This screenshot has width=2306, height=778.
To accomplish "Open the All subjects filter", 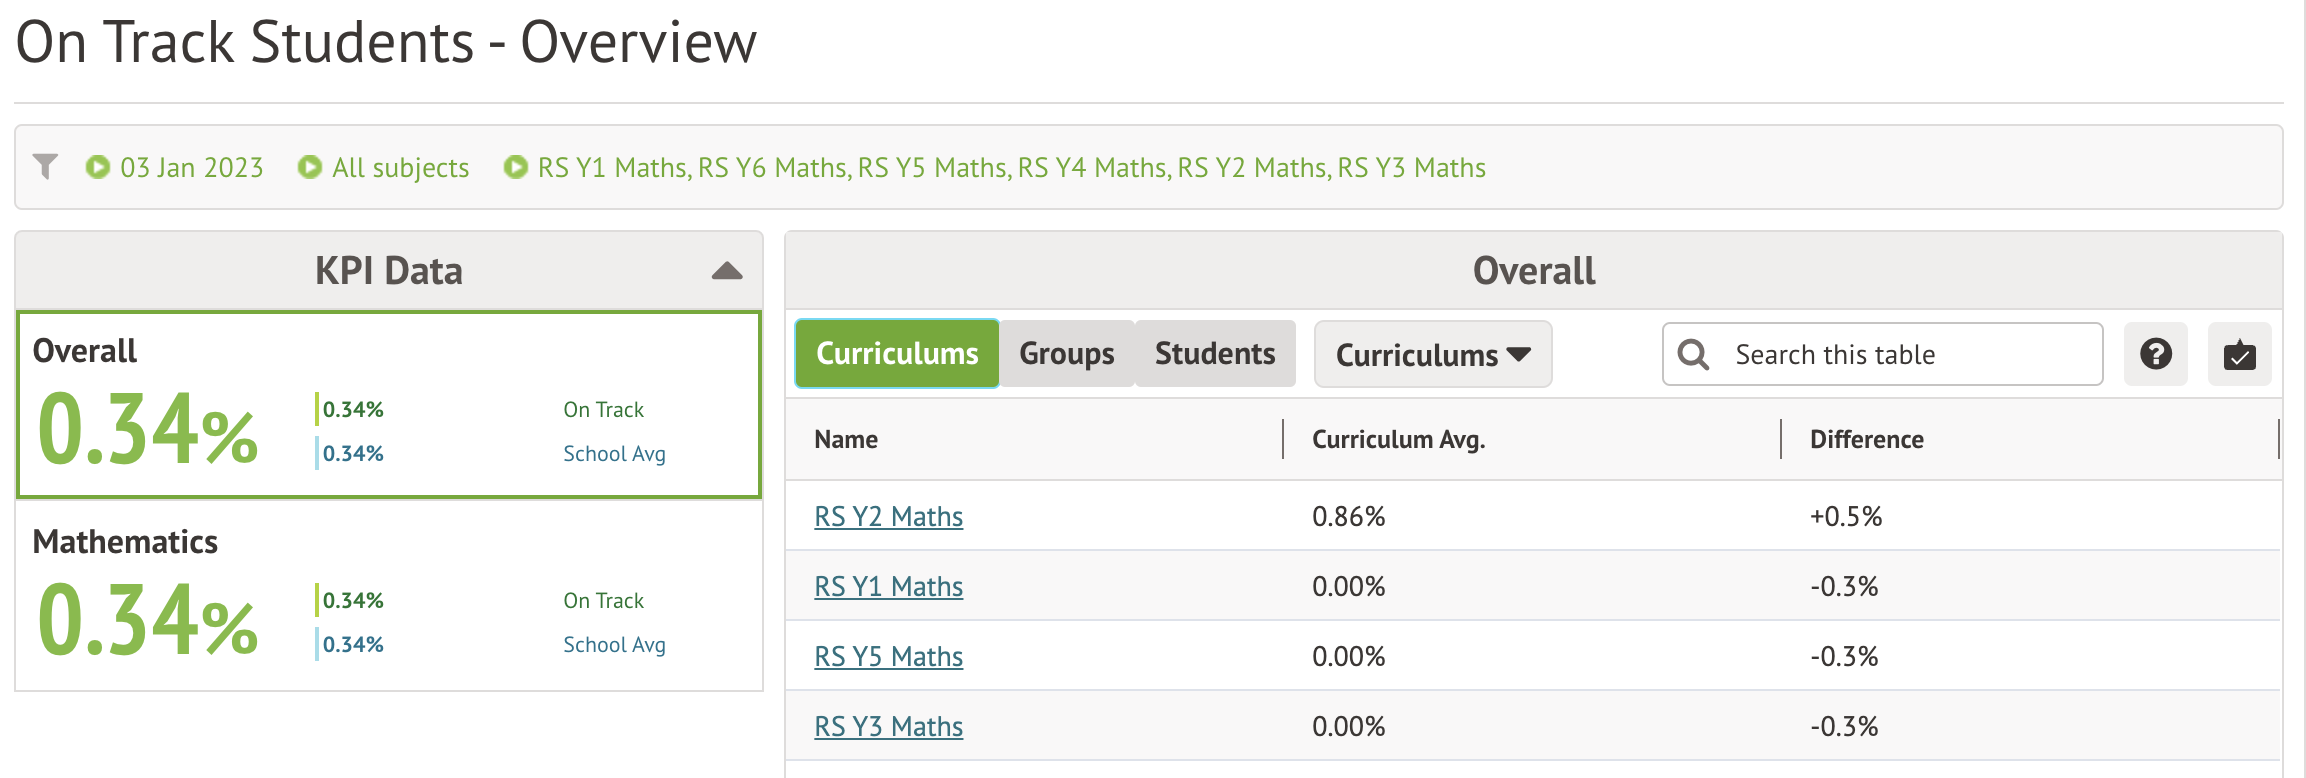I will [400, 167].
